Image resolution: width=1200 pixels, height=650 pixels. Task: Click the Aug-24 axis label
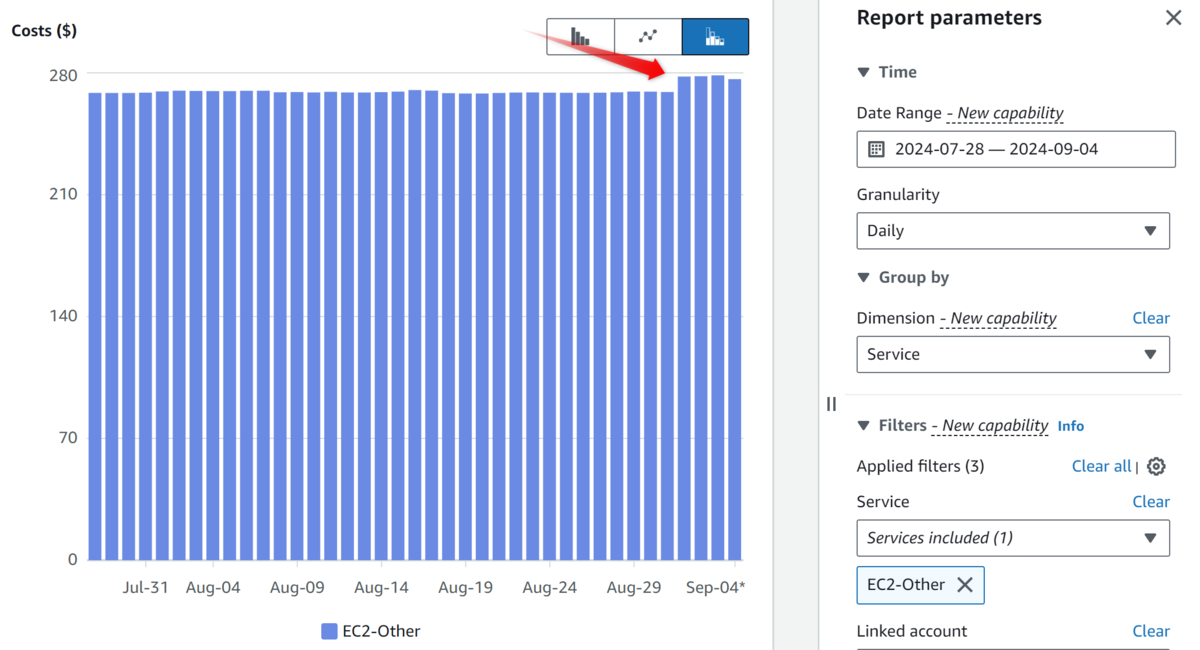coord(549,587)
